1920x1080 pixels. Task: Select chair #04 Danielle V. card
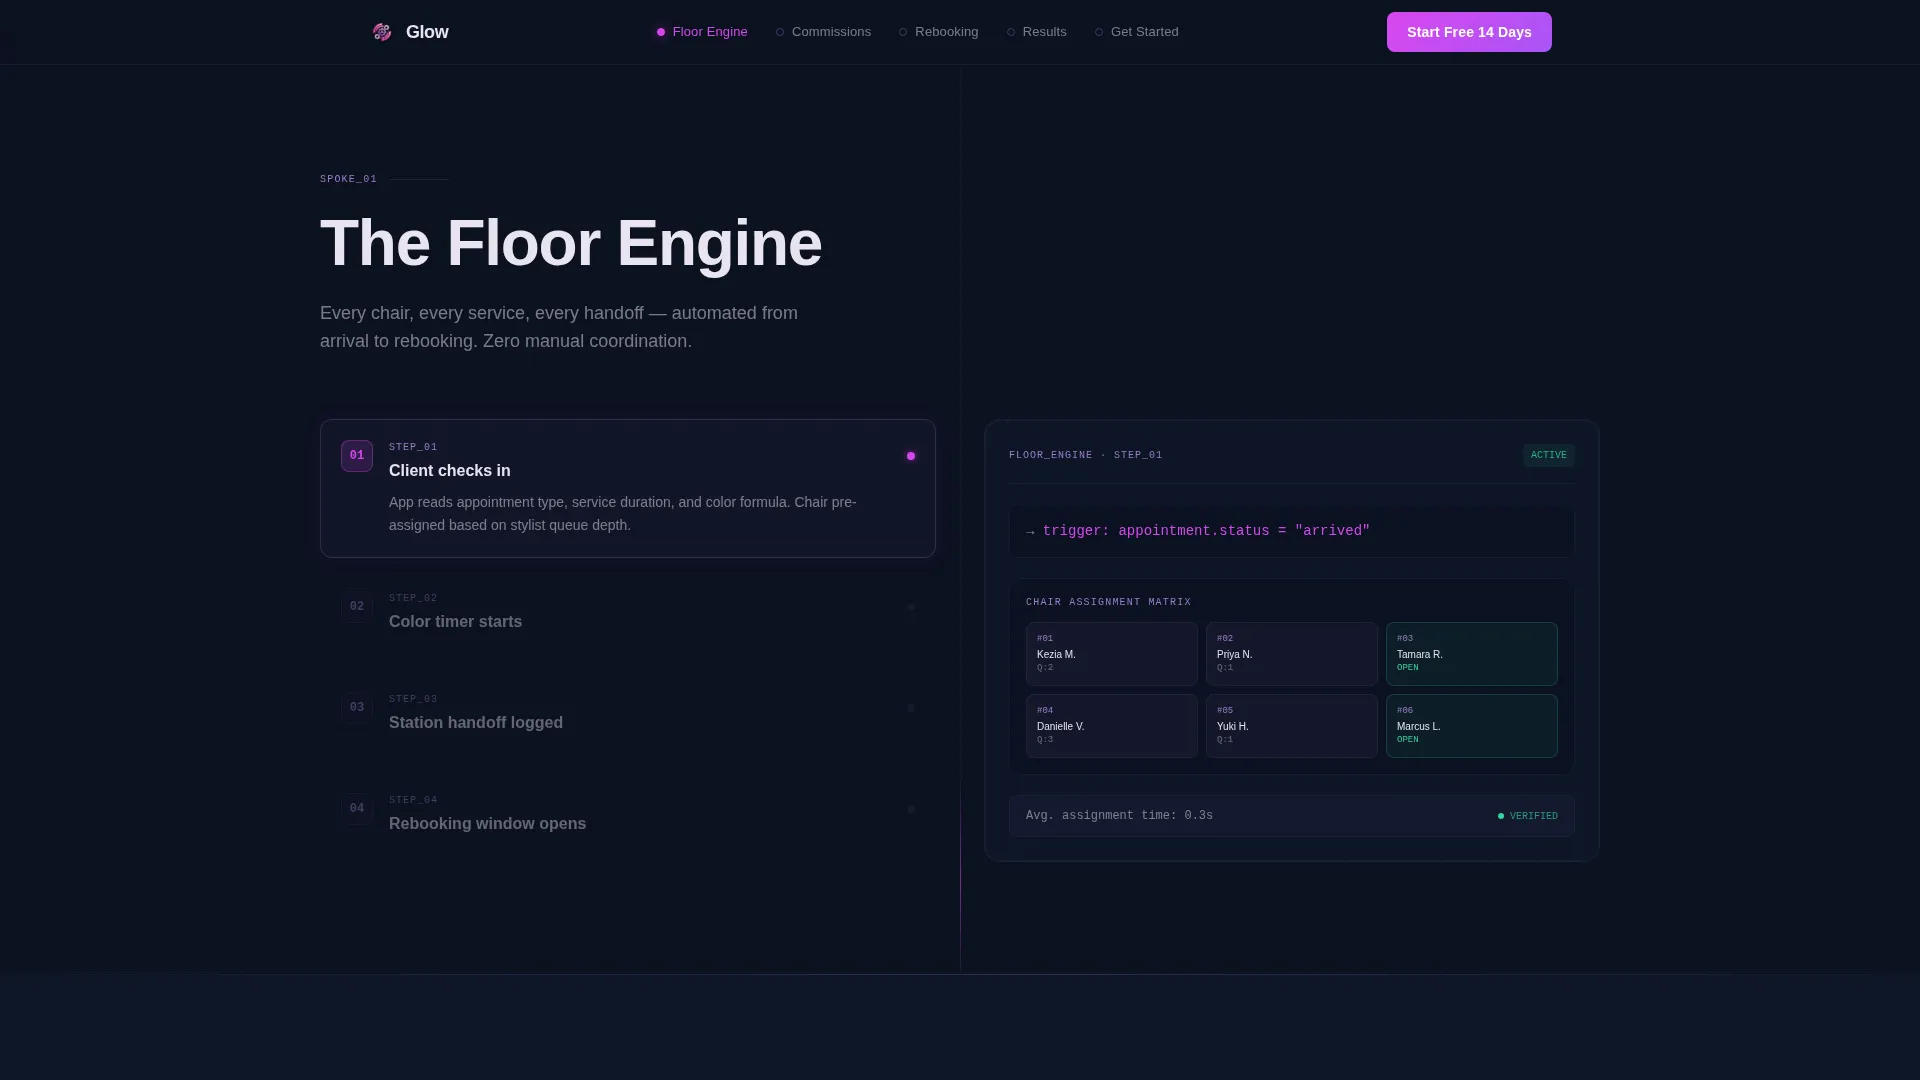click(1112, 726)
